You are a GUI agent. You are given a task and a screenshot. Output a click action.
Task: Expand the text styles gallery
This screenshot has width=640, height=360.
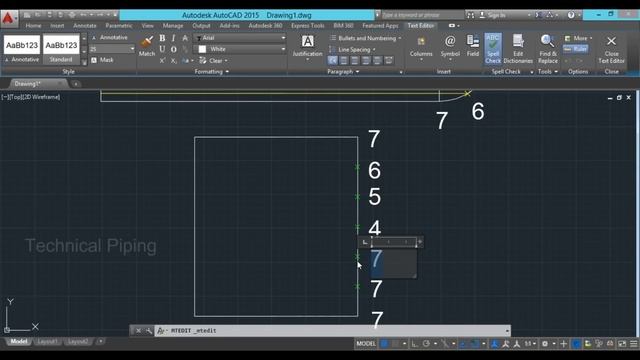click(x=84, y=62)
